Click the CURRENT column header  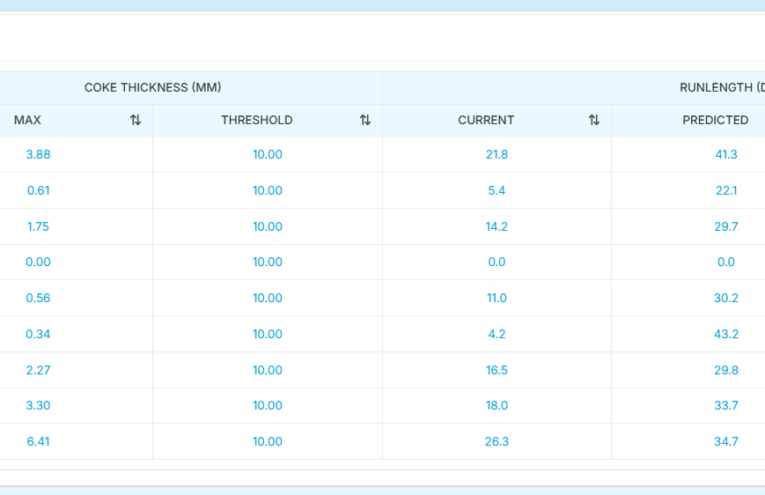(x=486, y=120)
